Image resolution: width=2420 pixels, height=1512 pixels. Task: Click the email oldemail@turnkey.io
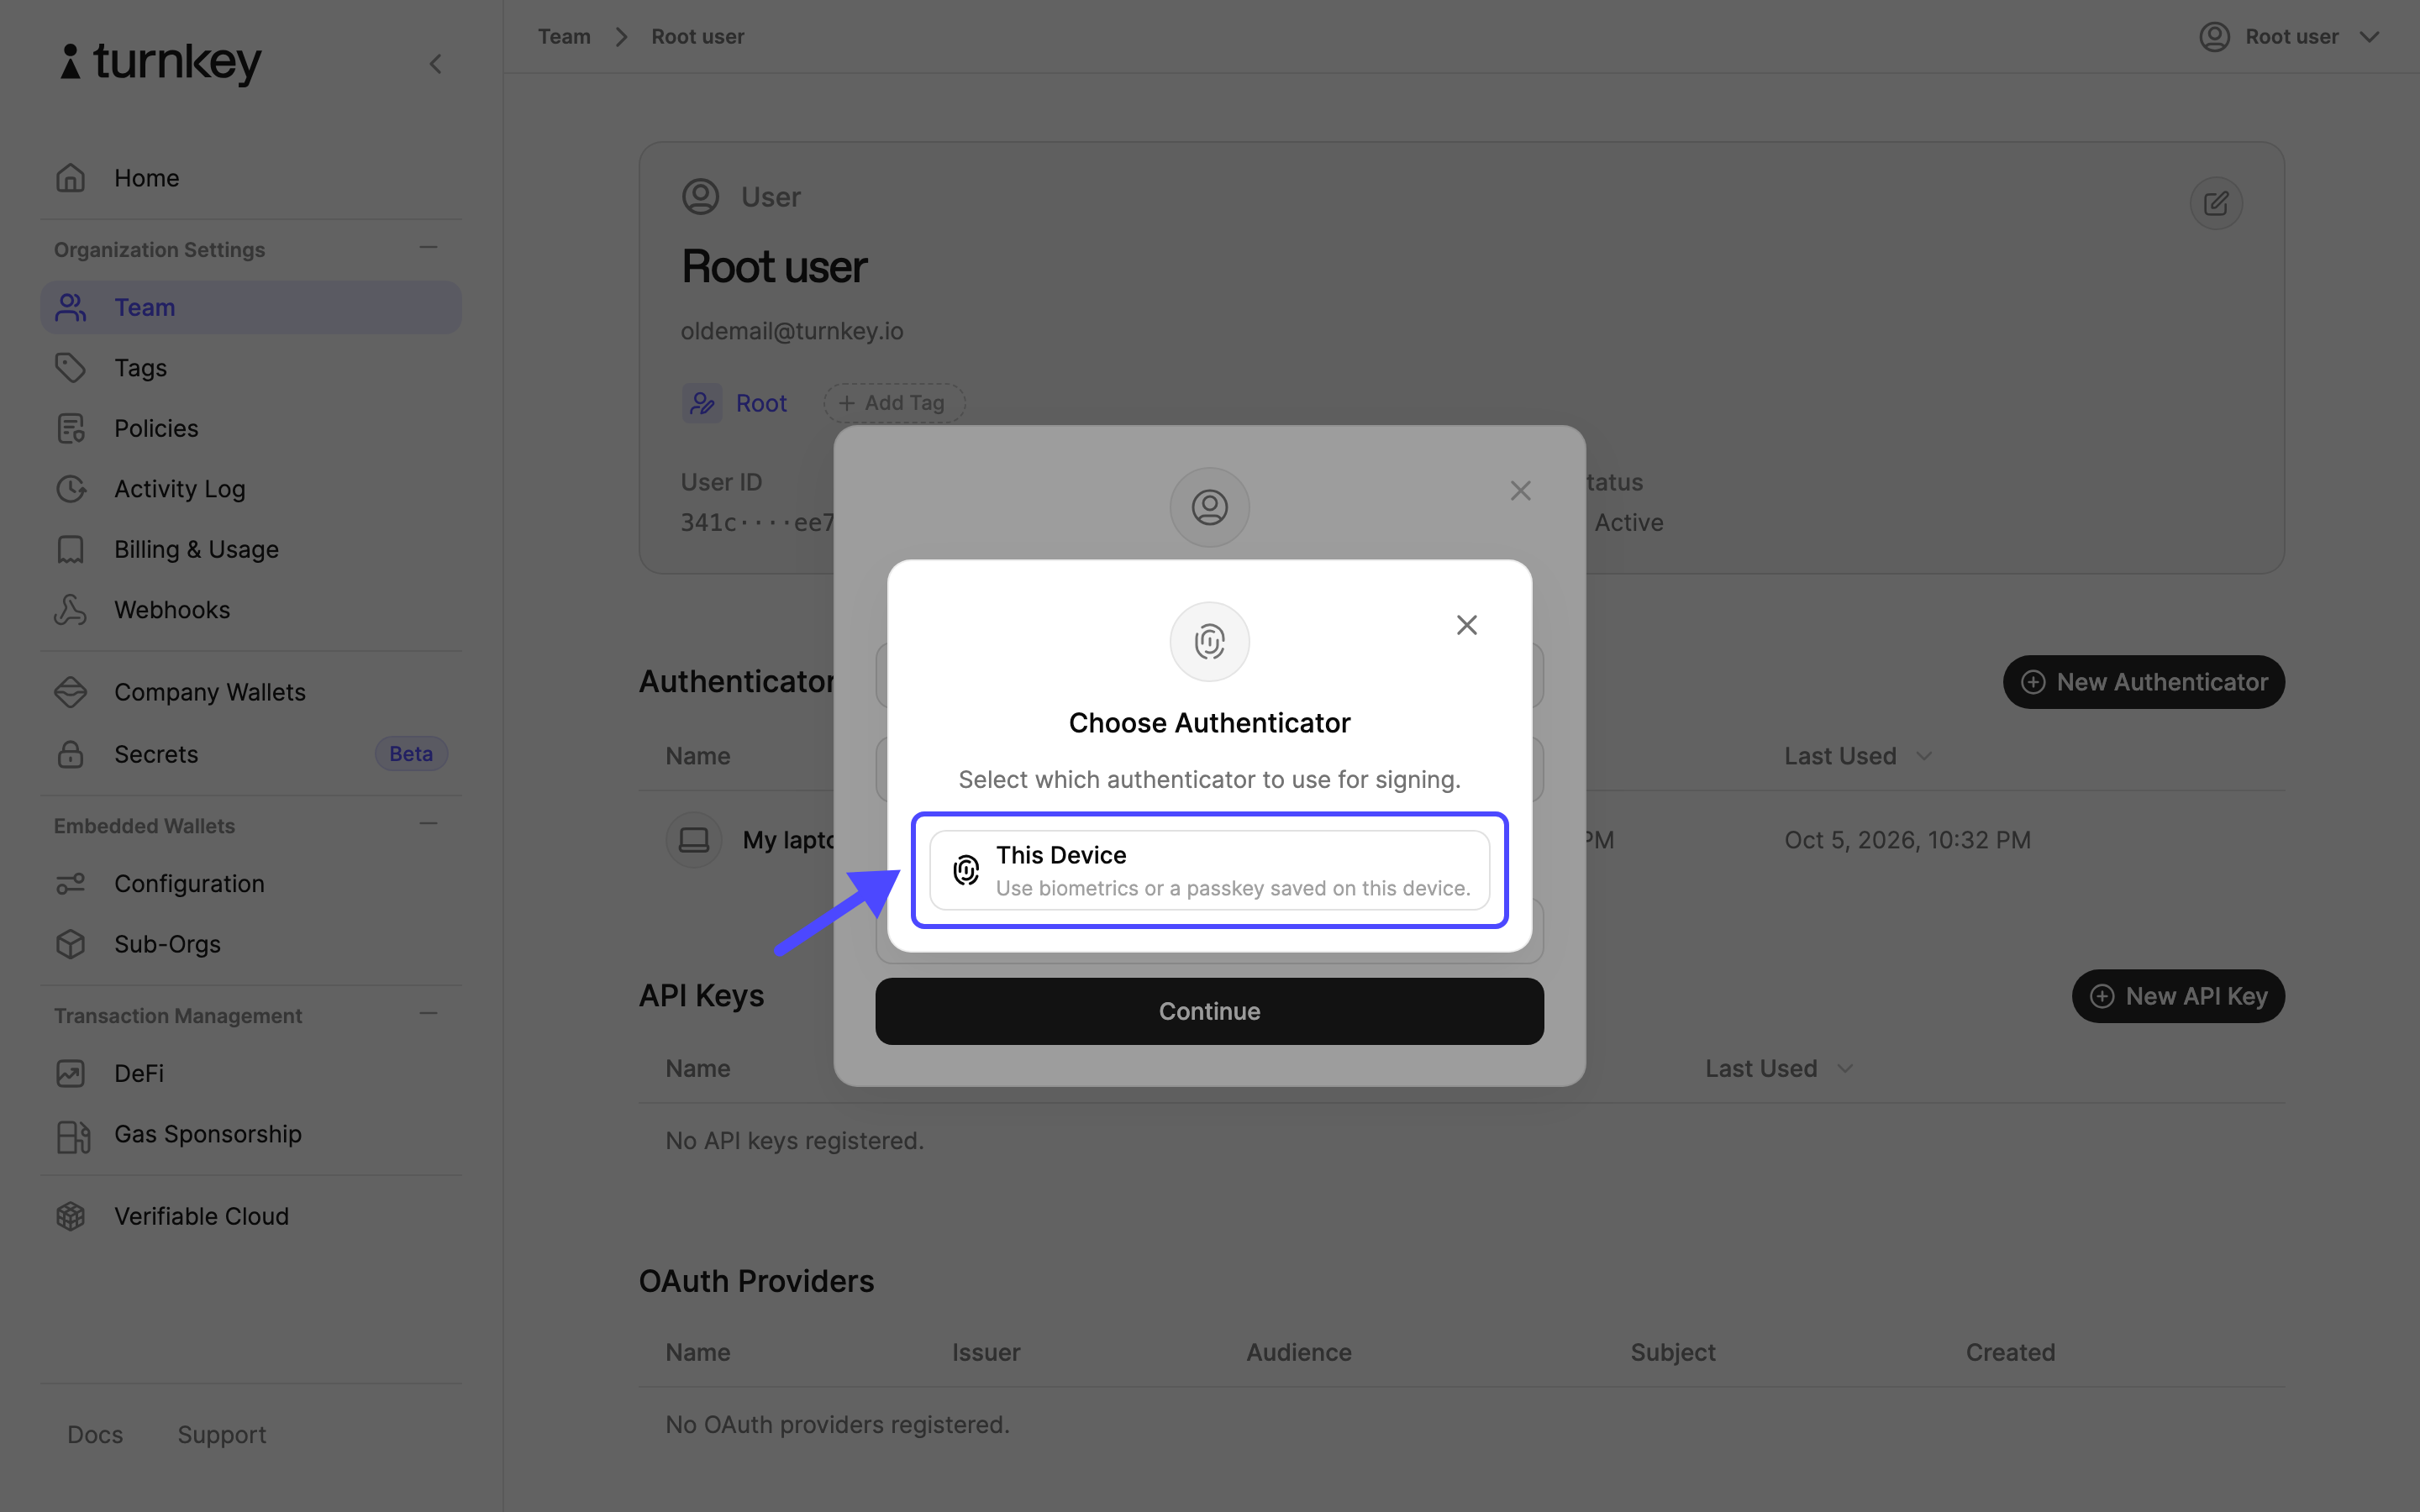[792, 331]
